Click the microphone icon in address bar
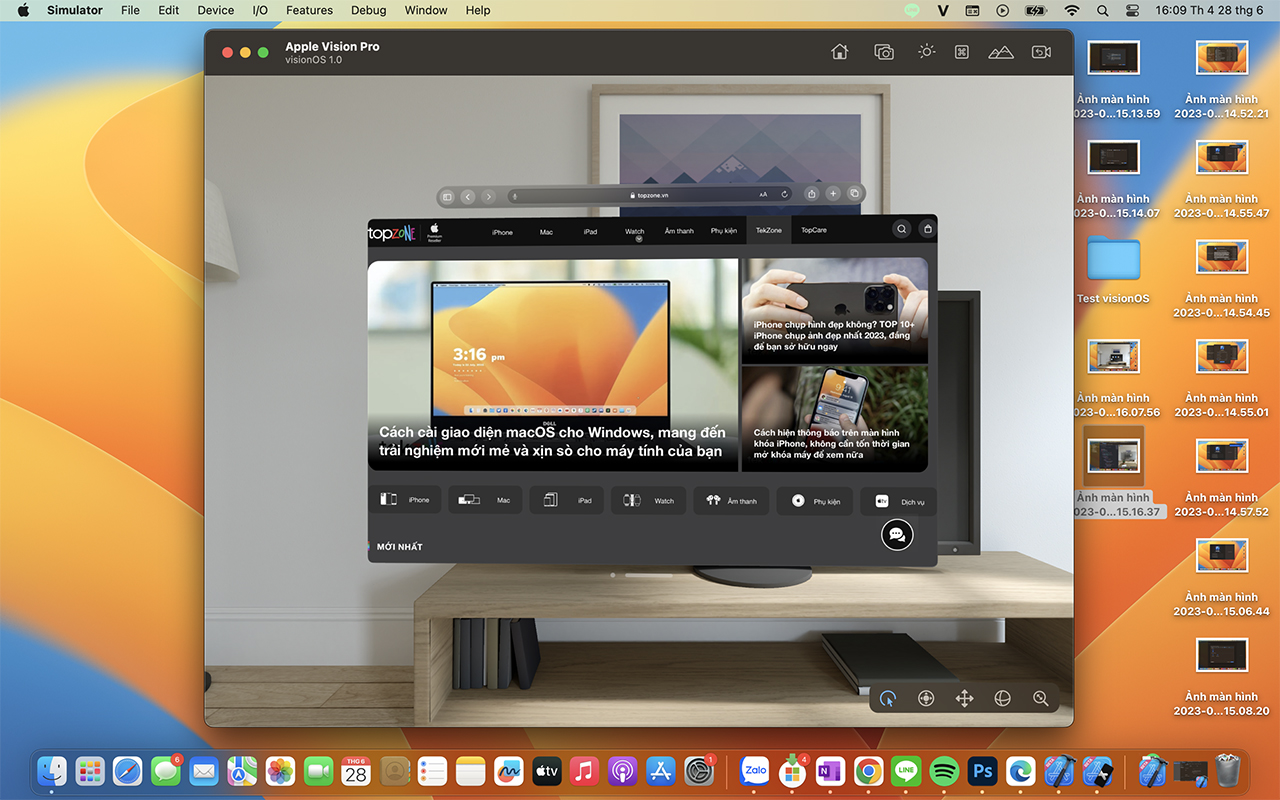 [514, 196]
